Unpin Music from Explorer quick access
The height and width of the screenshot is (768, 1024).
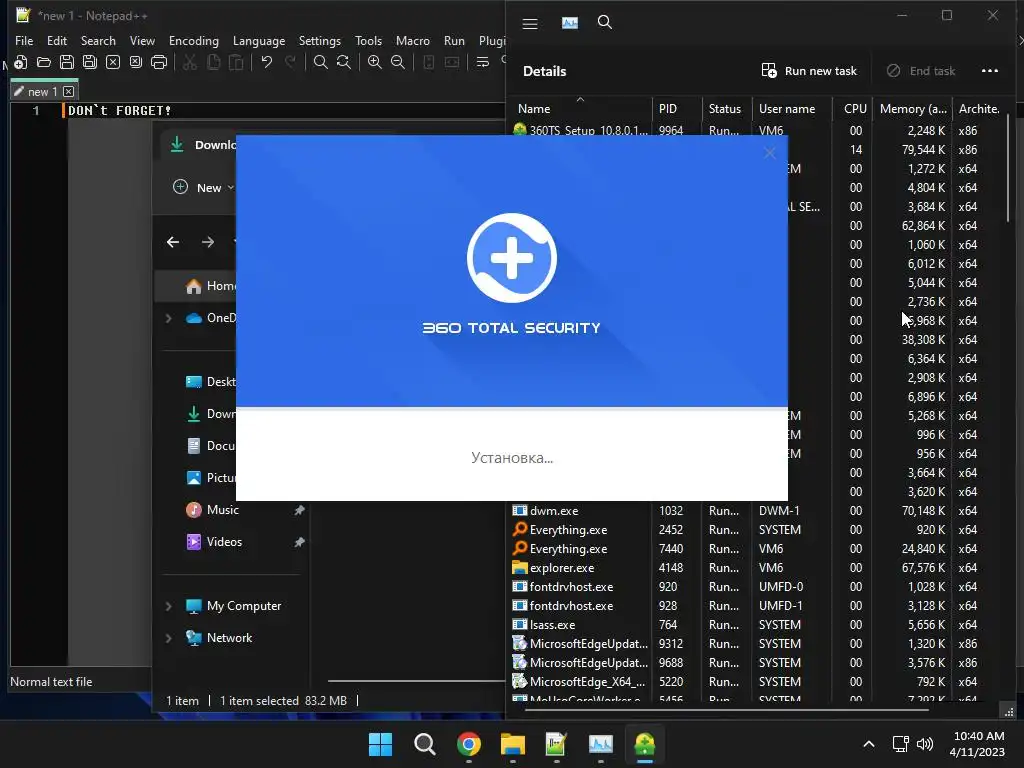(x=299, y=510)
